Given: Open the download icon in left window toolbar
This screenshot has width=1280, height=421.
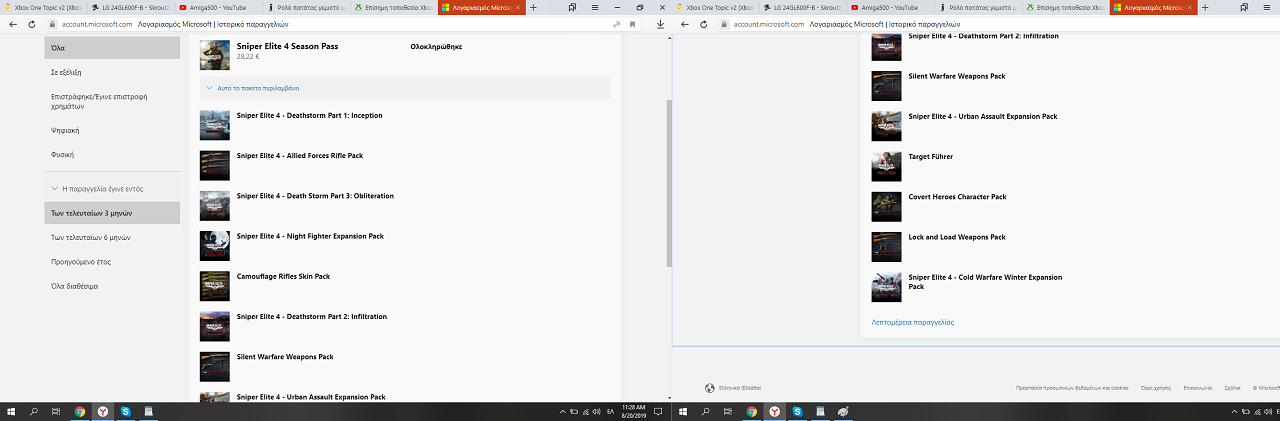Looking at the screenshot, I should click(661, 24).
